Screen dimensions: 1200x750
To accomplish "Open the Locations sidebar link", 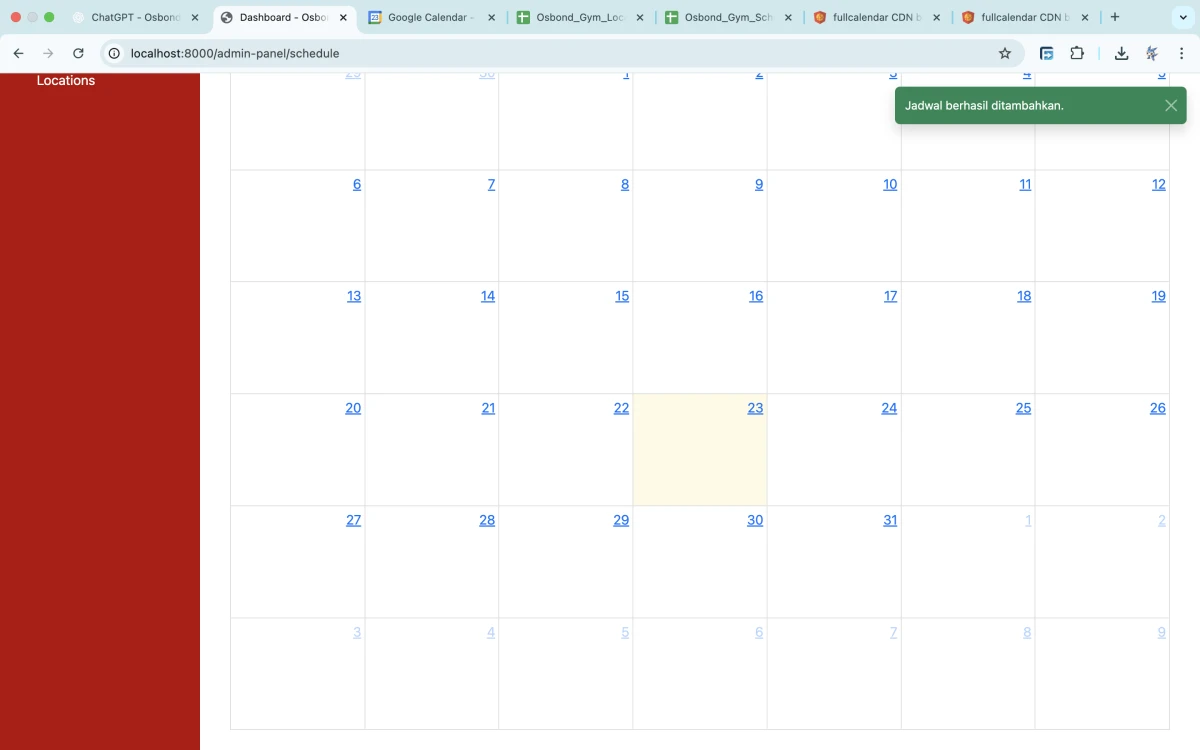I will (x=66, y=81).
